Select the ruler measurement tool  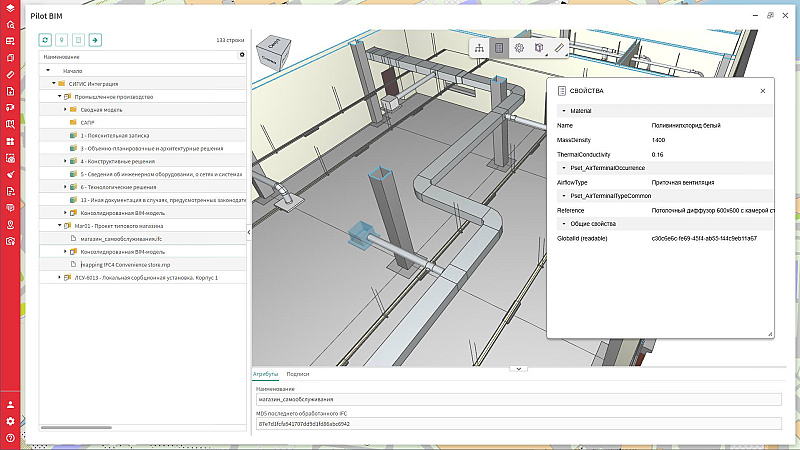coord(559,47)
